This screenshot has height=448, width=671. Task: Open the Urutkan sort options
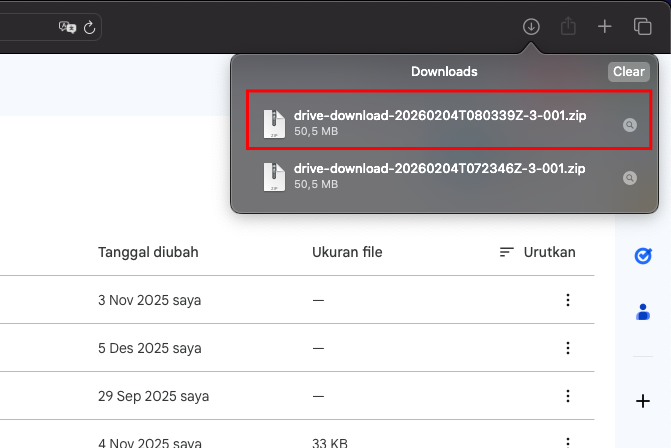click(x=537, y=252)
